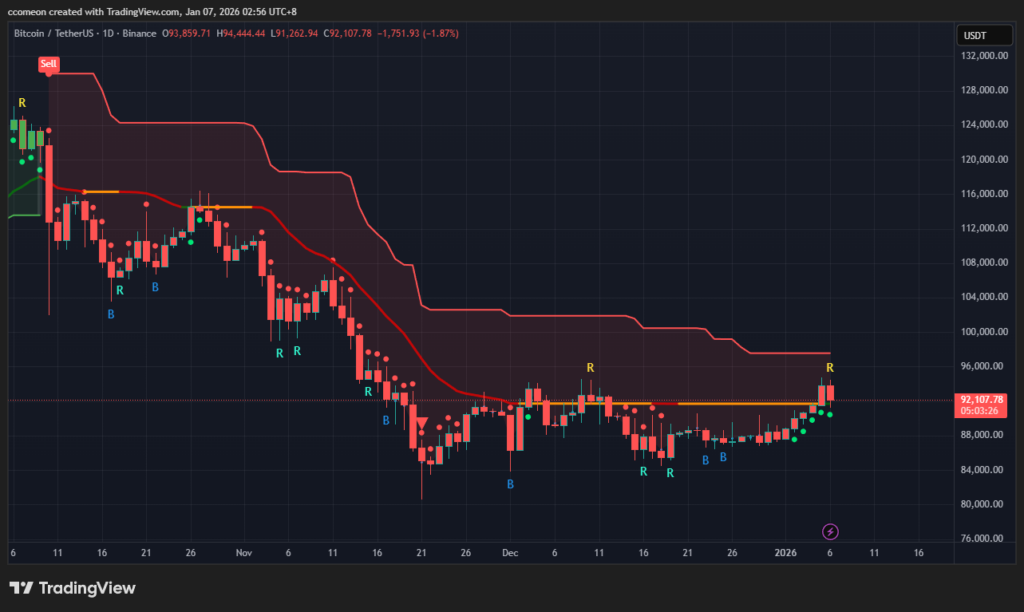Click the yellow R marker near December 11
This screenshot has width=1024, height=612.
[590, 368]
